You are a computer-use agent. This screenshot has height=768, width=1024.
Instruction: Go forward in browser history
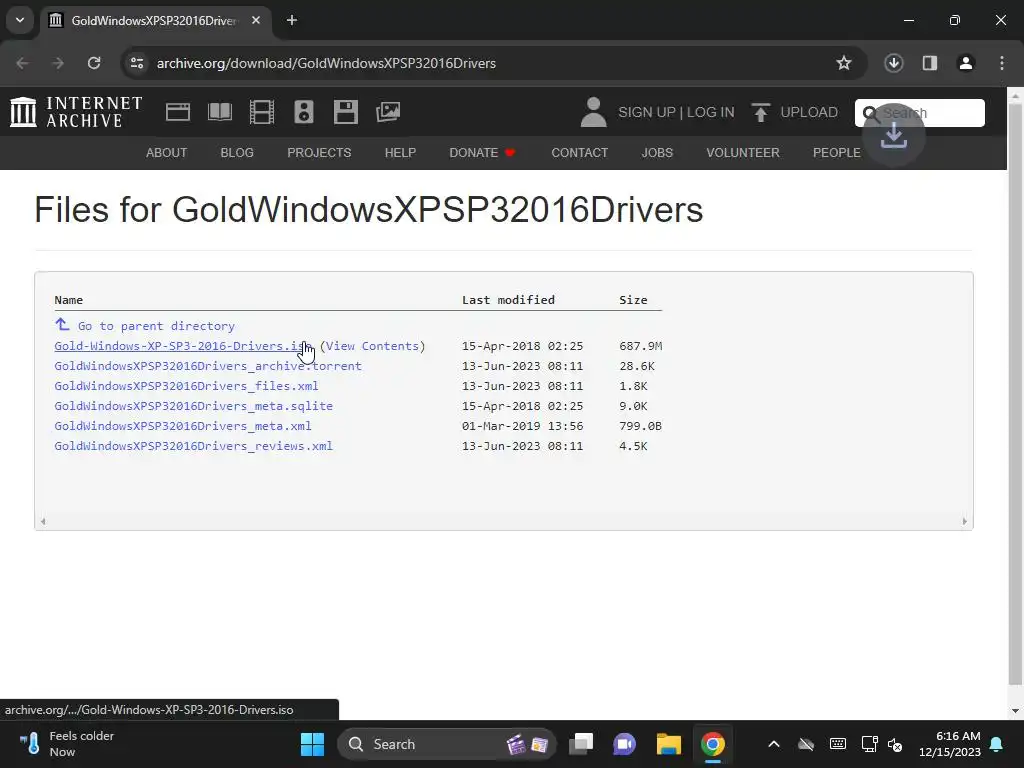coord(58,63)
